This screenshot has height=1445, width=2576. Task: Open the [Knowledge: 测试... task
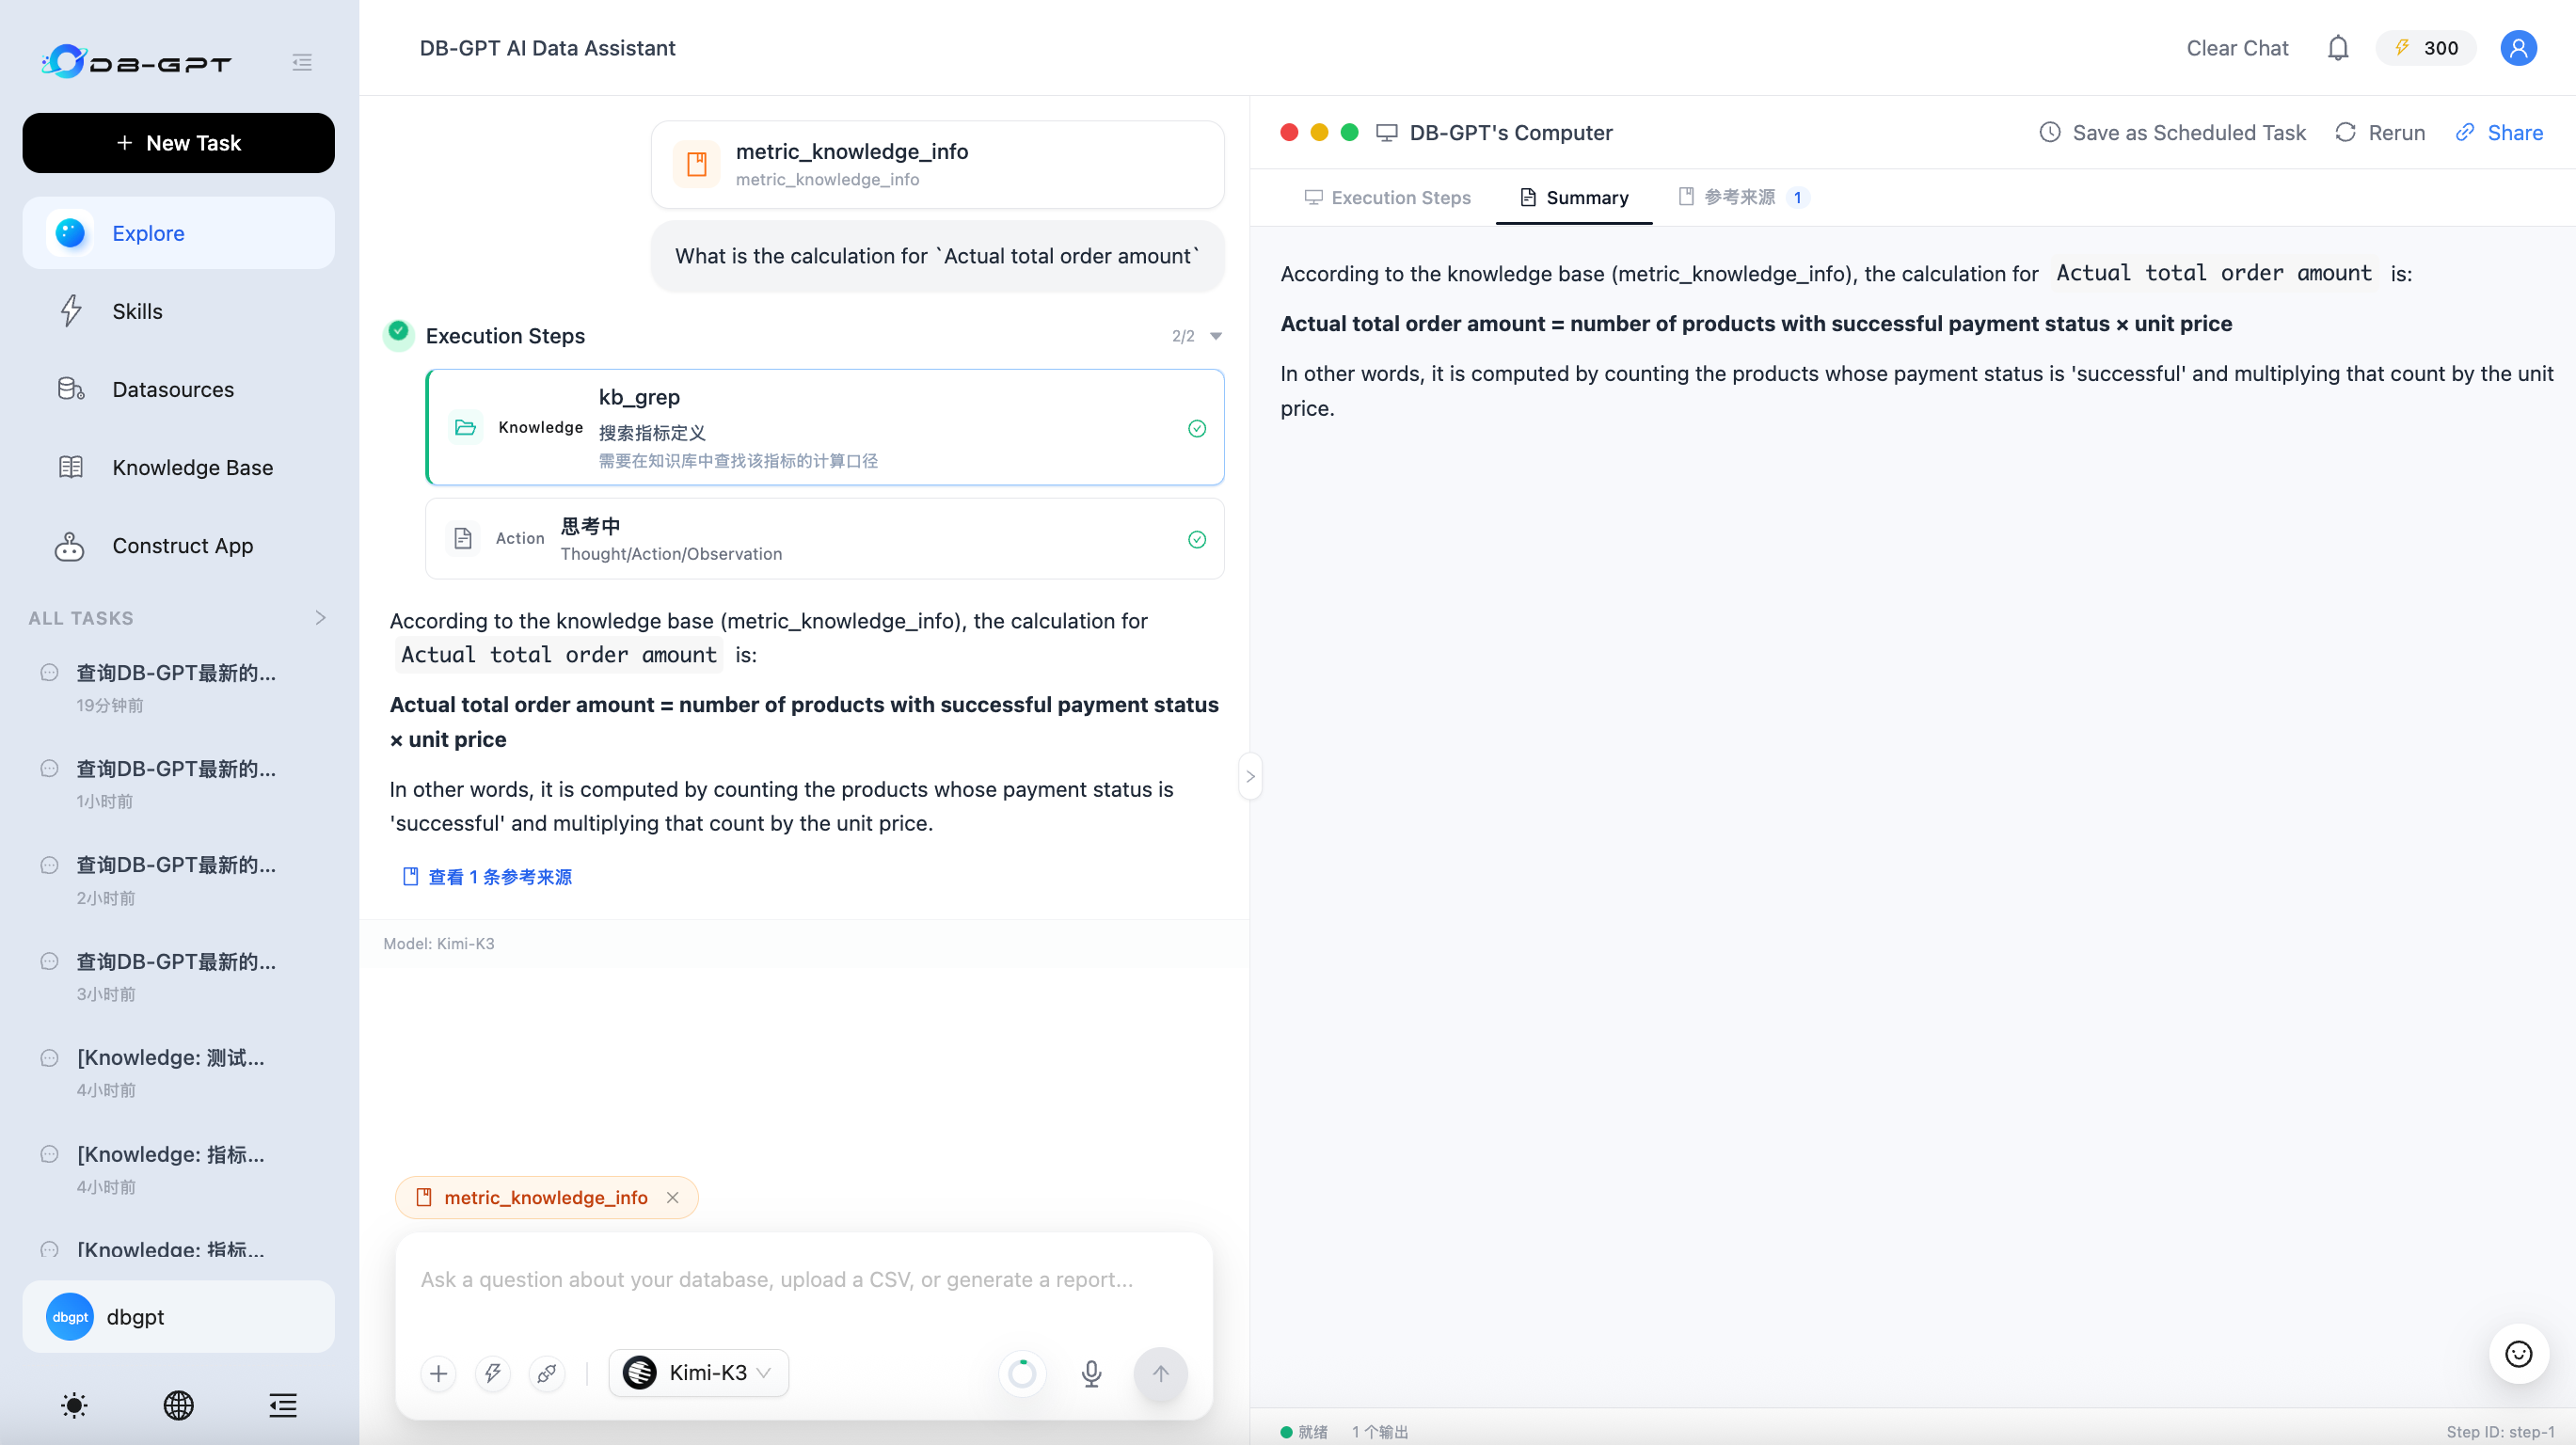tap(178, 1072)
